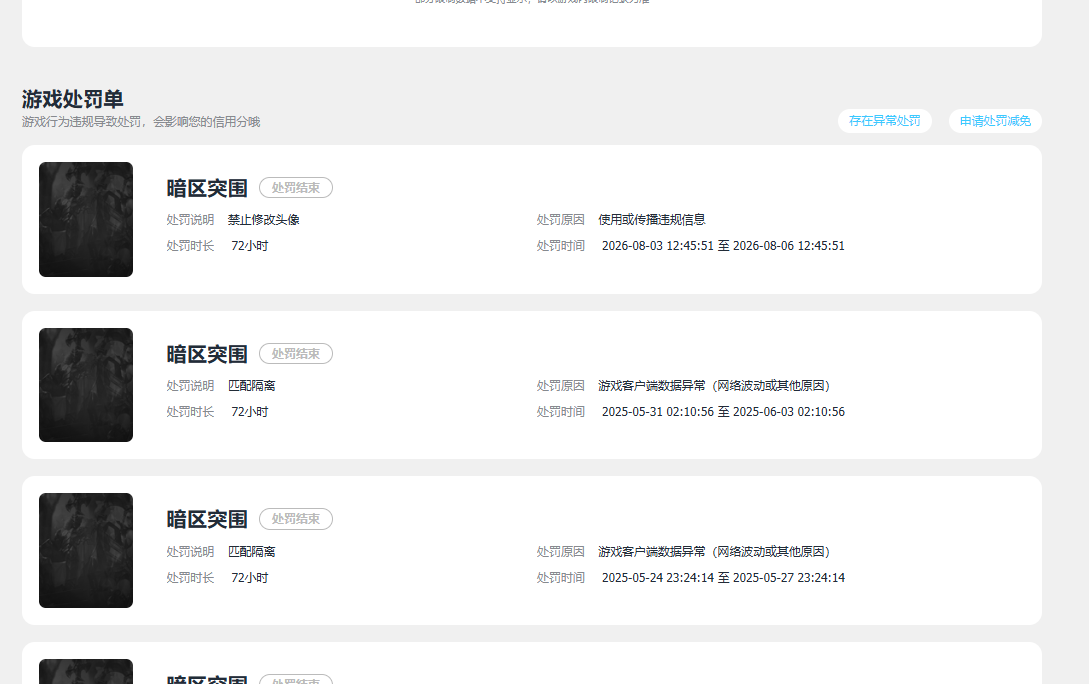Viewport: 1089px width, 684px height.
Task: Select 暗区突围 title on 禁止修改头像 card
Action: tap(207, 188)
